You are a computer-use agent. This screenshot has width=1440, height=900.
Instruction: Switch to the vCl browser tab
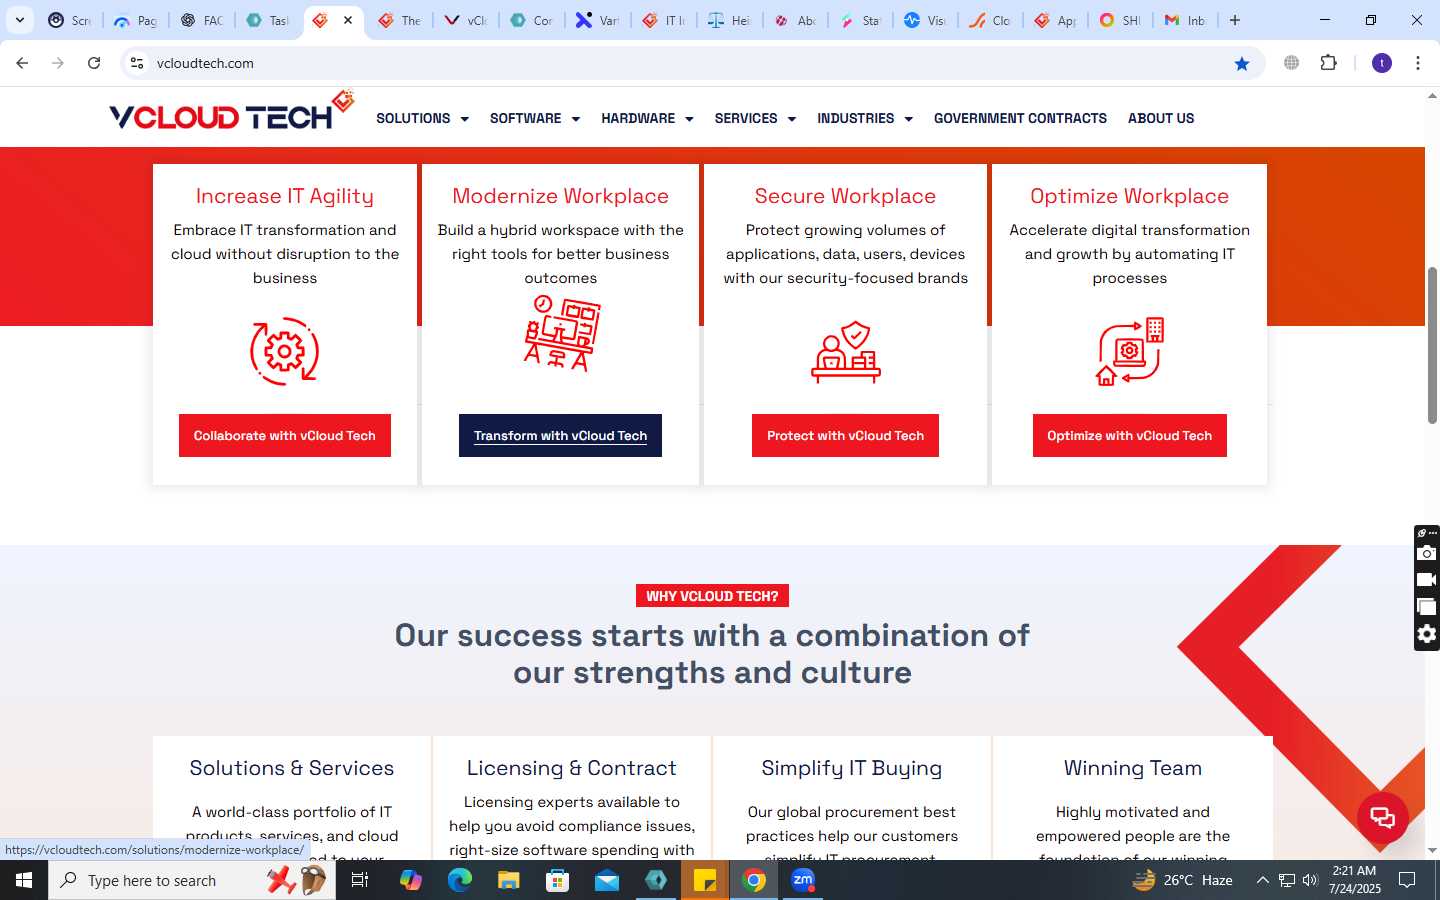click(466, 20)
